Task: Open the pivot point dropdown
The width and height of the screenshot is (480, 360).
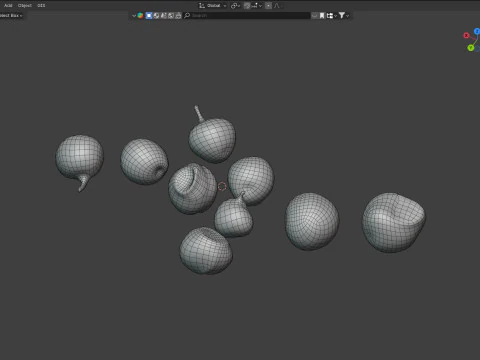Action: click(235, 6)
